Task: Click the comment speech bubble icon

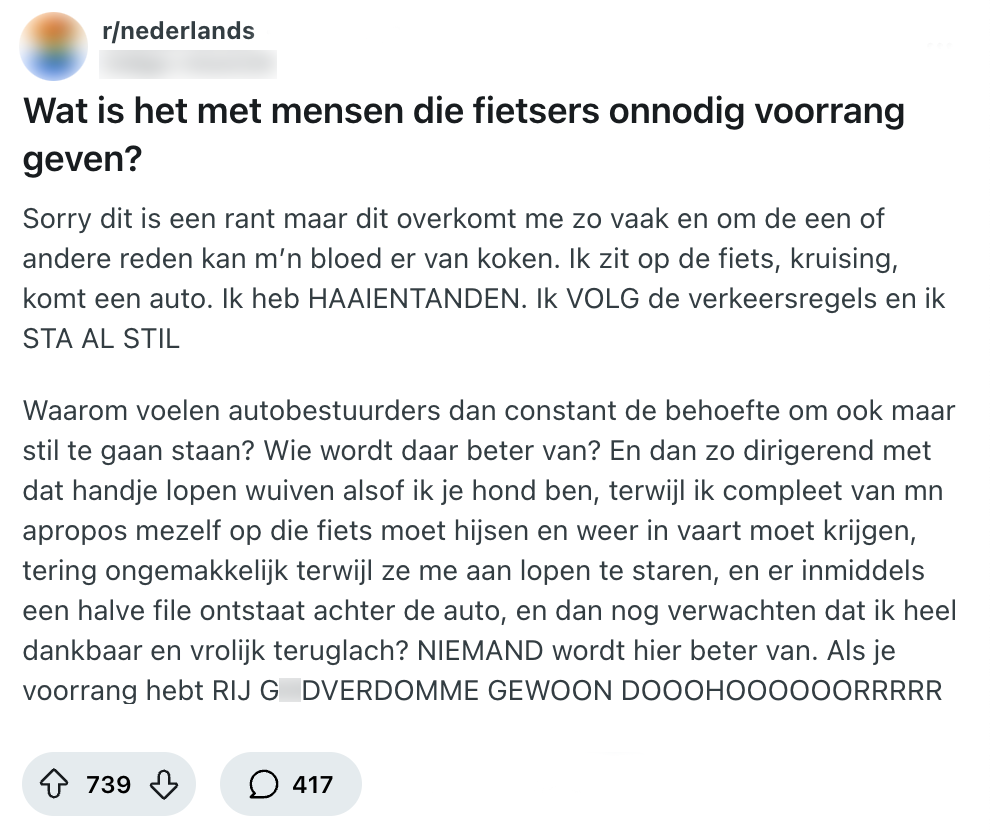Action: [263, 785]
